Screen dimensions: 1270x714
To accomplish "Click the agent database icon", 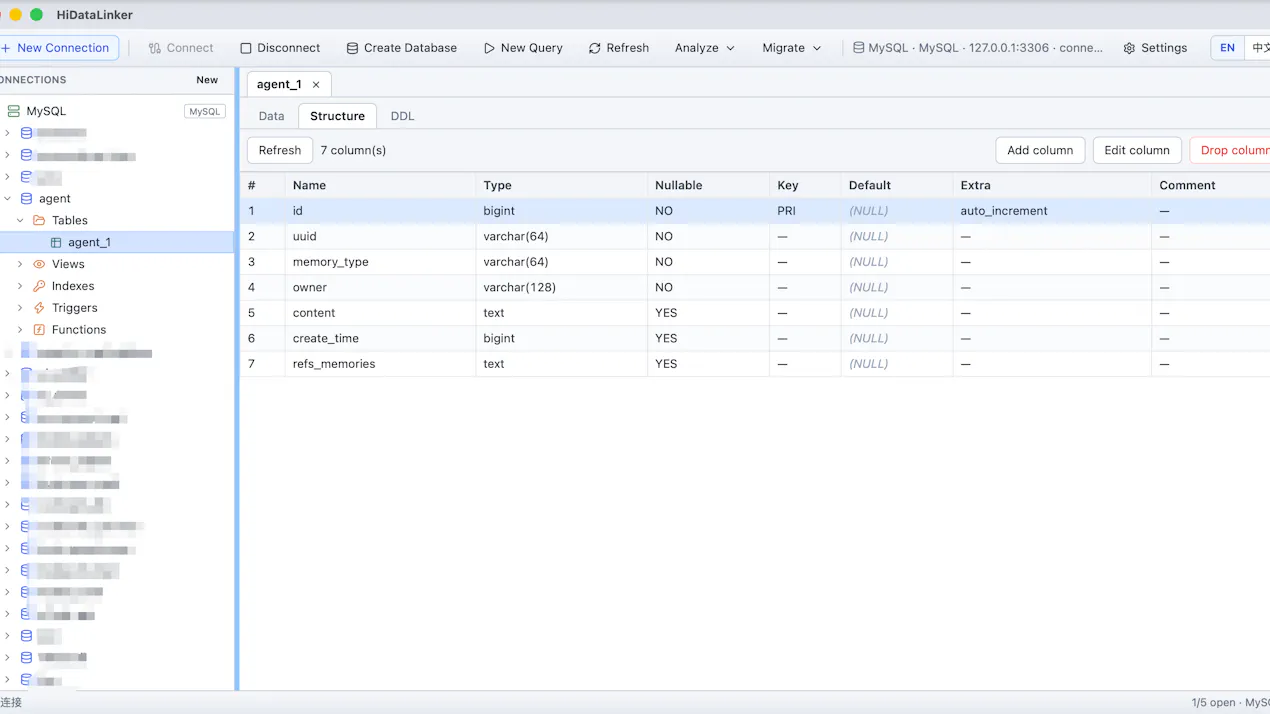I will [27, 199].
